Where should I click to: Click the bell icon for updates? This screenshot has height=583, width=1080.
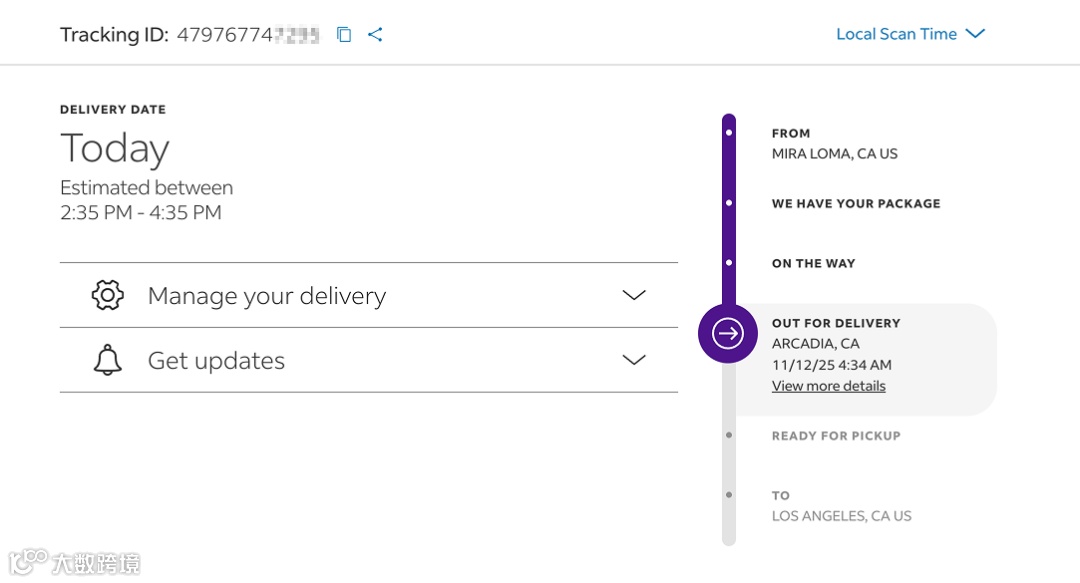[107, 360]
